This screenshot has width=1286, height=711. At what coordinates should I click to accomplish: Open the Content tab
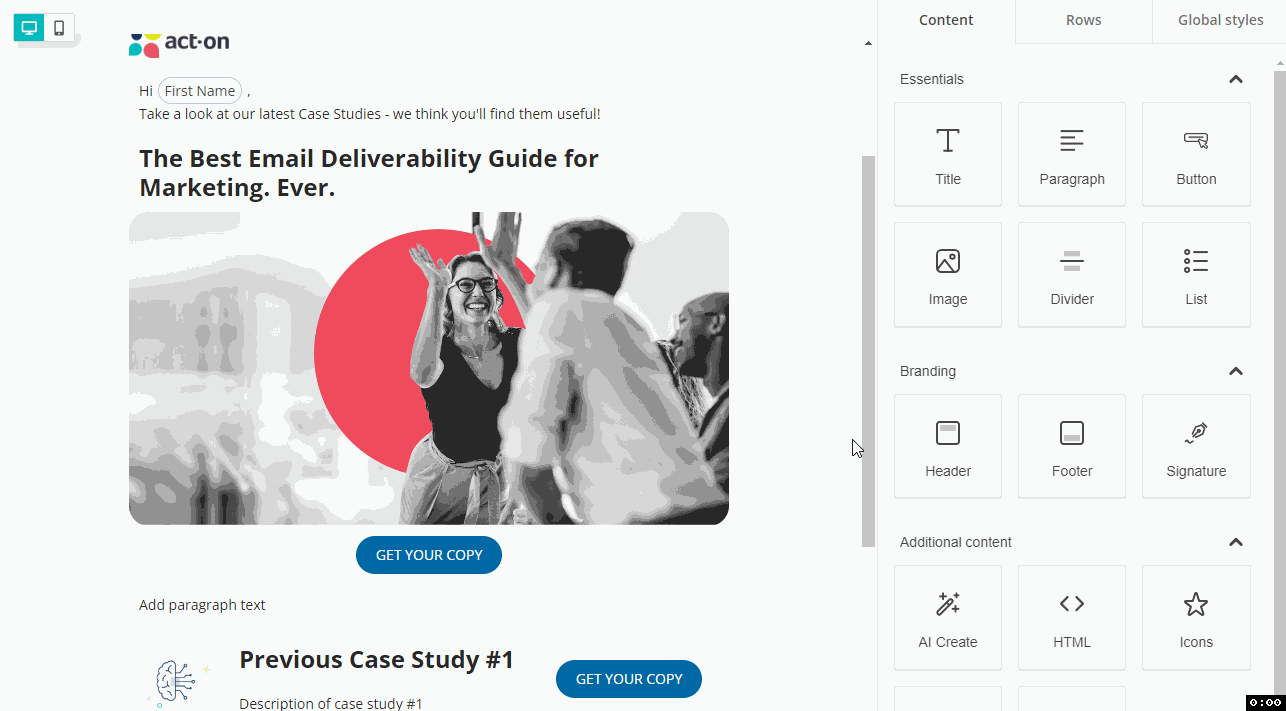coord(946,20)
